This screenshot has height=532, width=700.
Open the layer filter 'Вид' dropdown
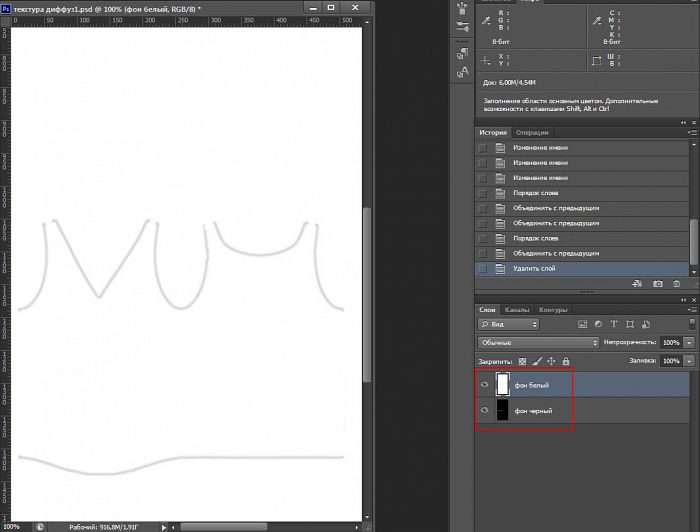click(x=508, y=324)
